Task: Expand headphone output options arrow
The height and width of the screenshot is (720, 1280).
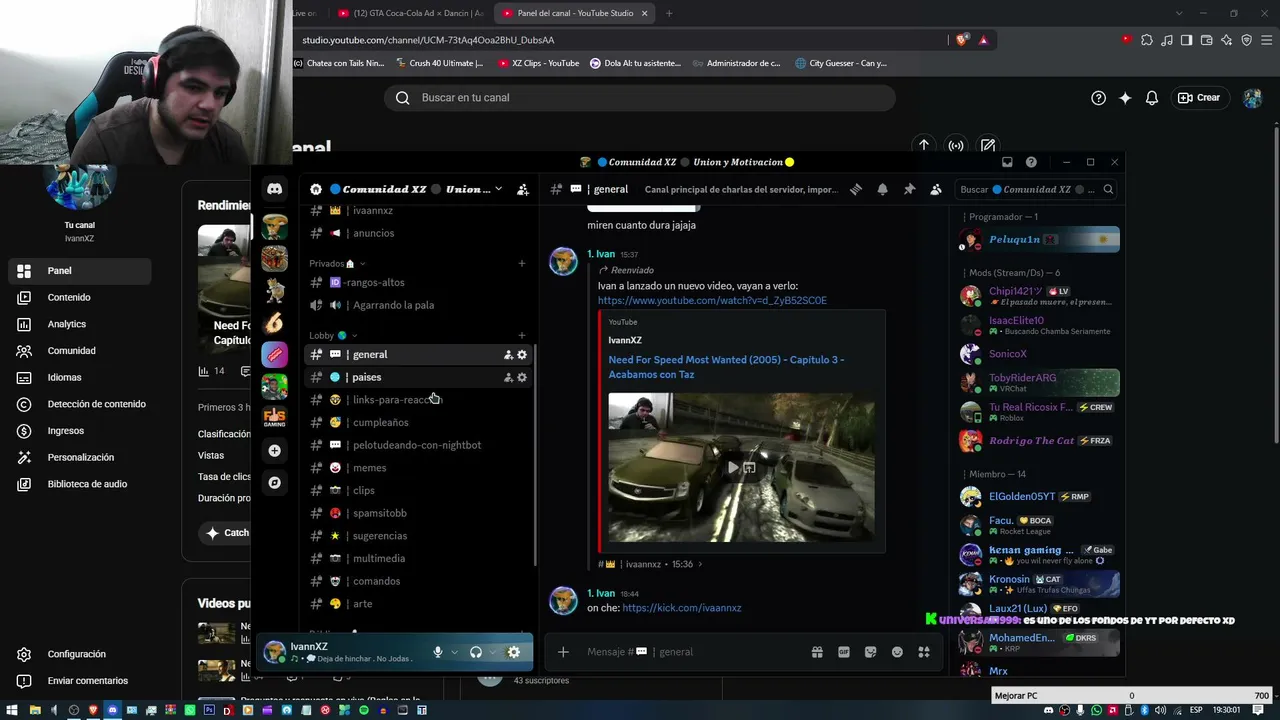Action: (493, 652)
